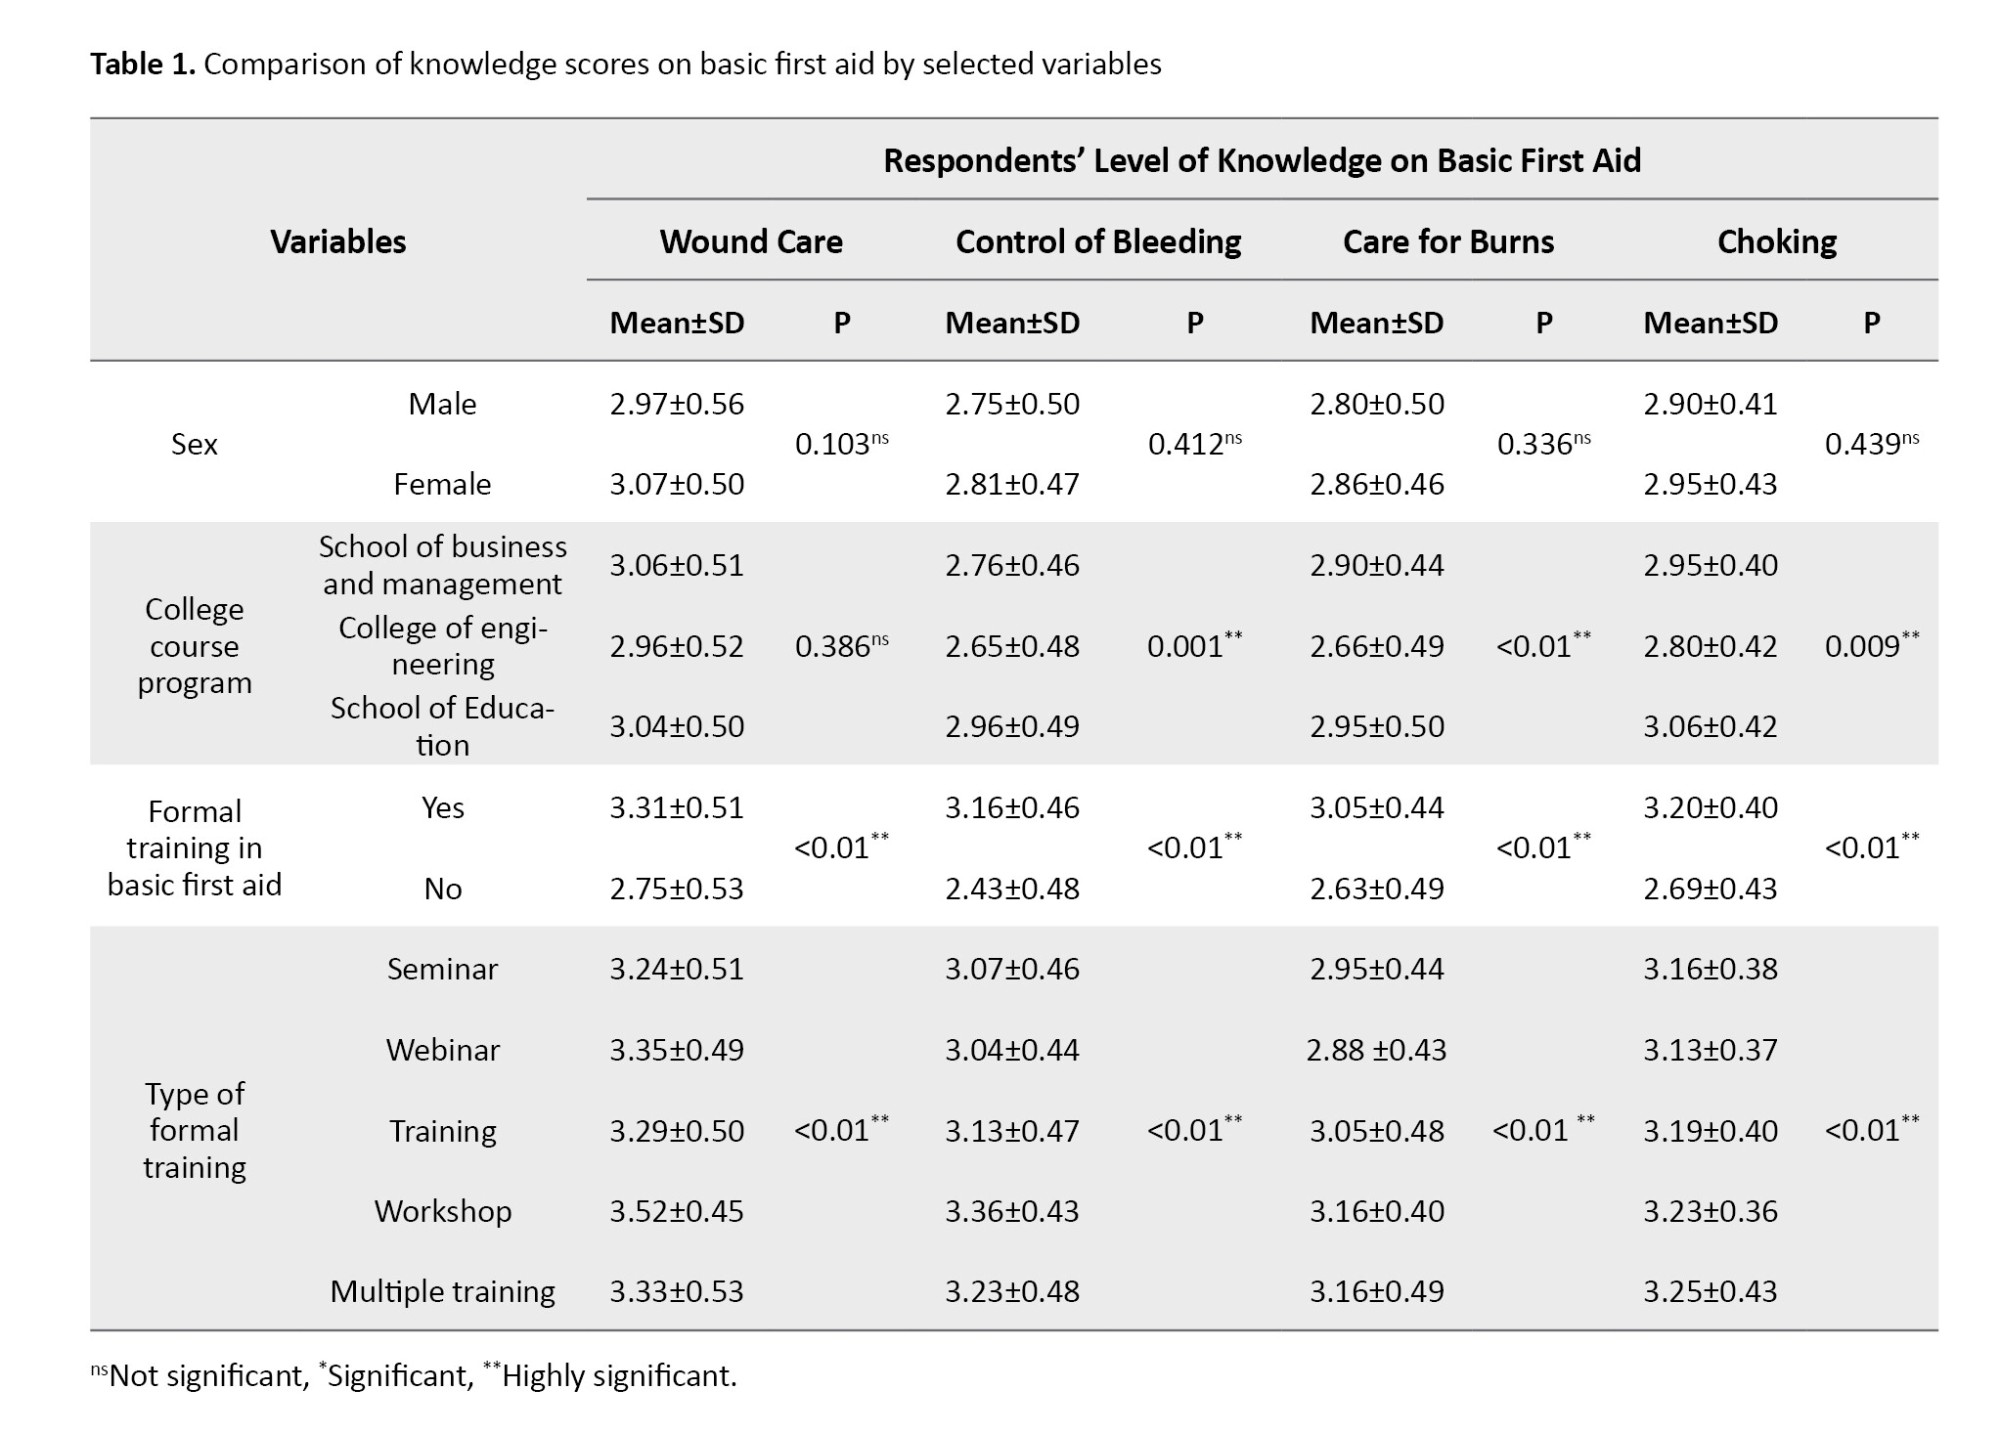This screenshot has height=1433, width=2000.
Task: Select the 'Choking' column header
Action: click(x=1776, y=242)
